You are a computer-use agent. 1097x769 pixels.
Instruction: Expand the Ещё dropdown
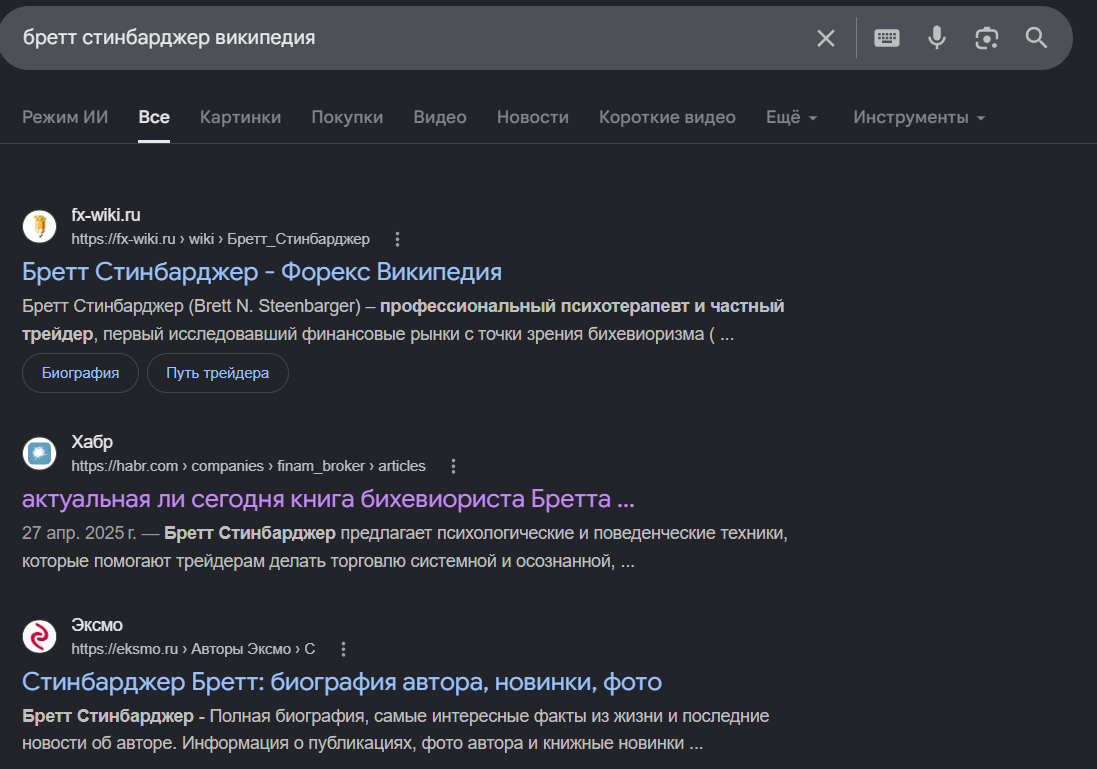791,117
